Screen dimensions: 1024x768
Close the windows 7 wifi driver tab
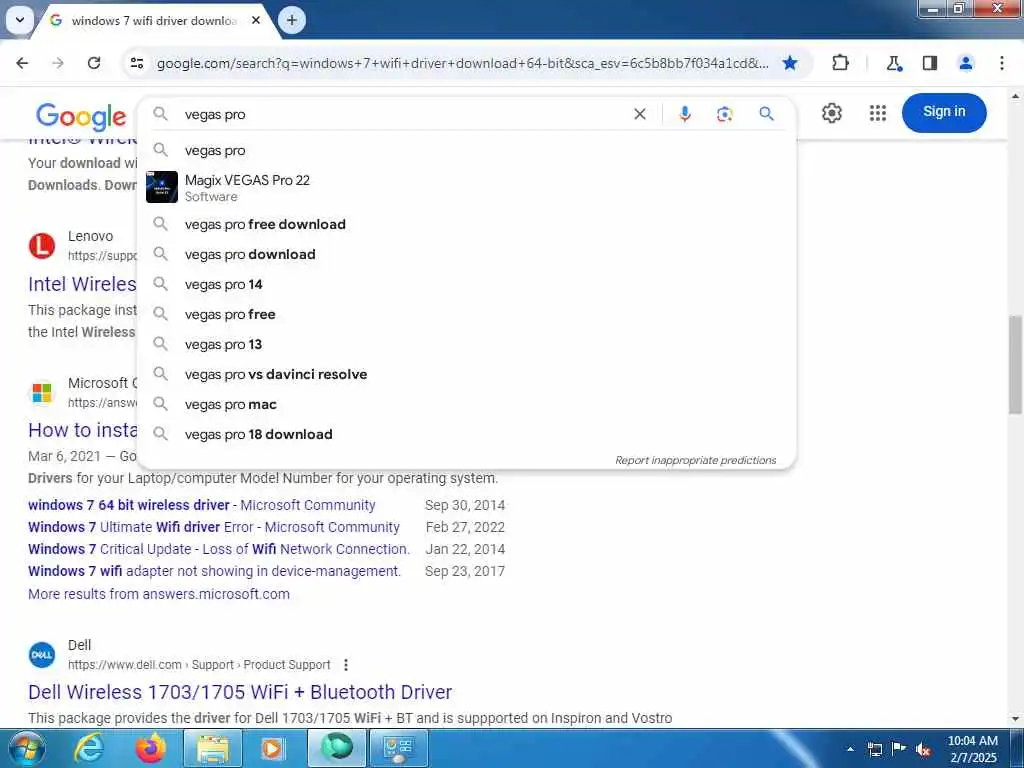pos(256,20)
